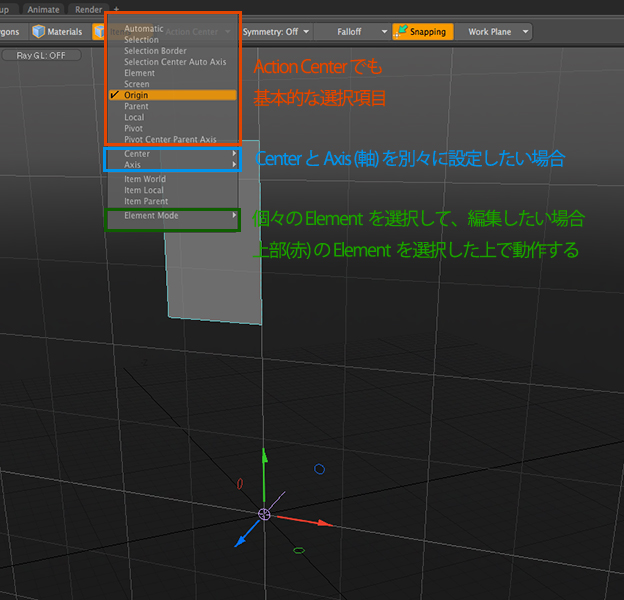
Task: Open the Falloff dropdown
Action: coord(356,32)
